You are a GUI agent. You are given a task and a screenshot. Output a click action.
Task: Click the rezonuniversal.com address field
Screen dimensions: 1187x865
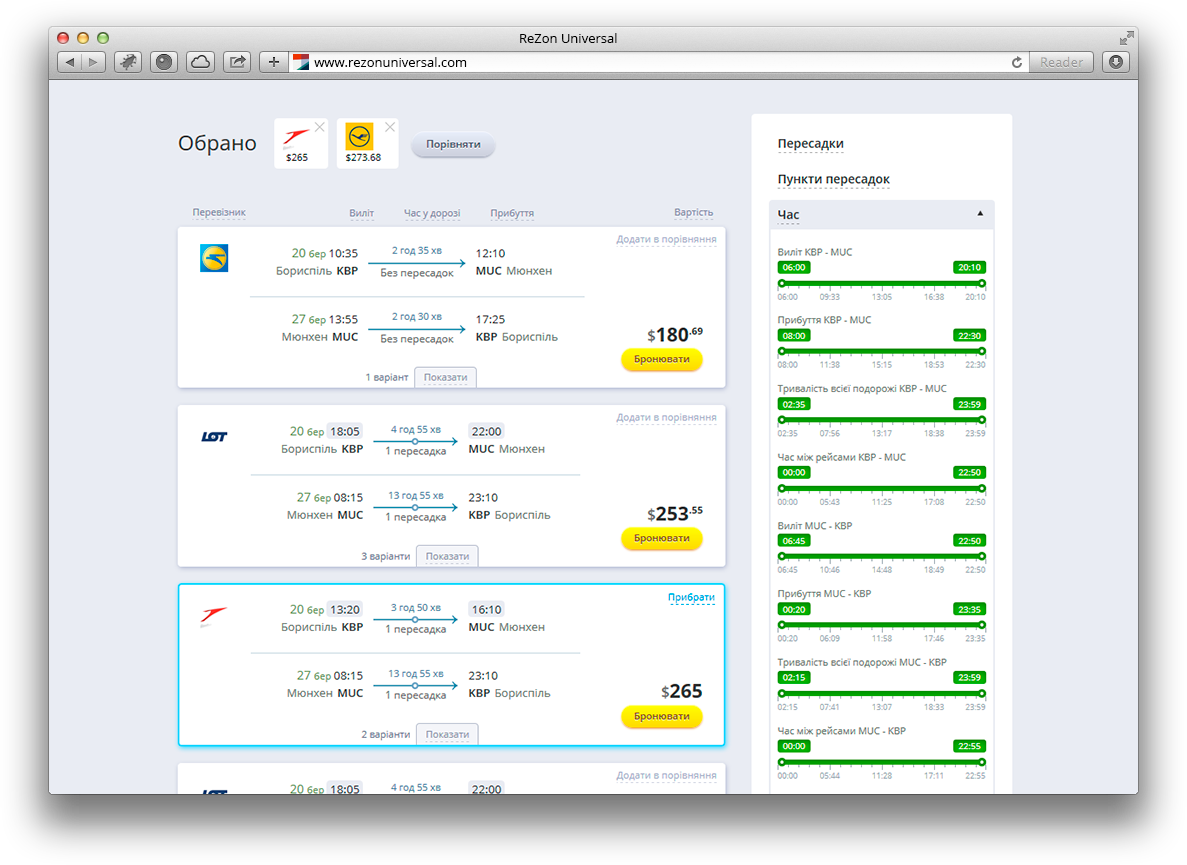651,62
